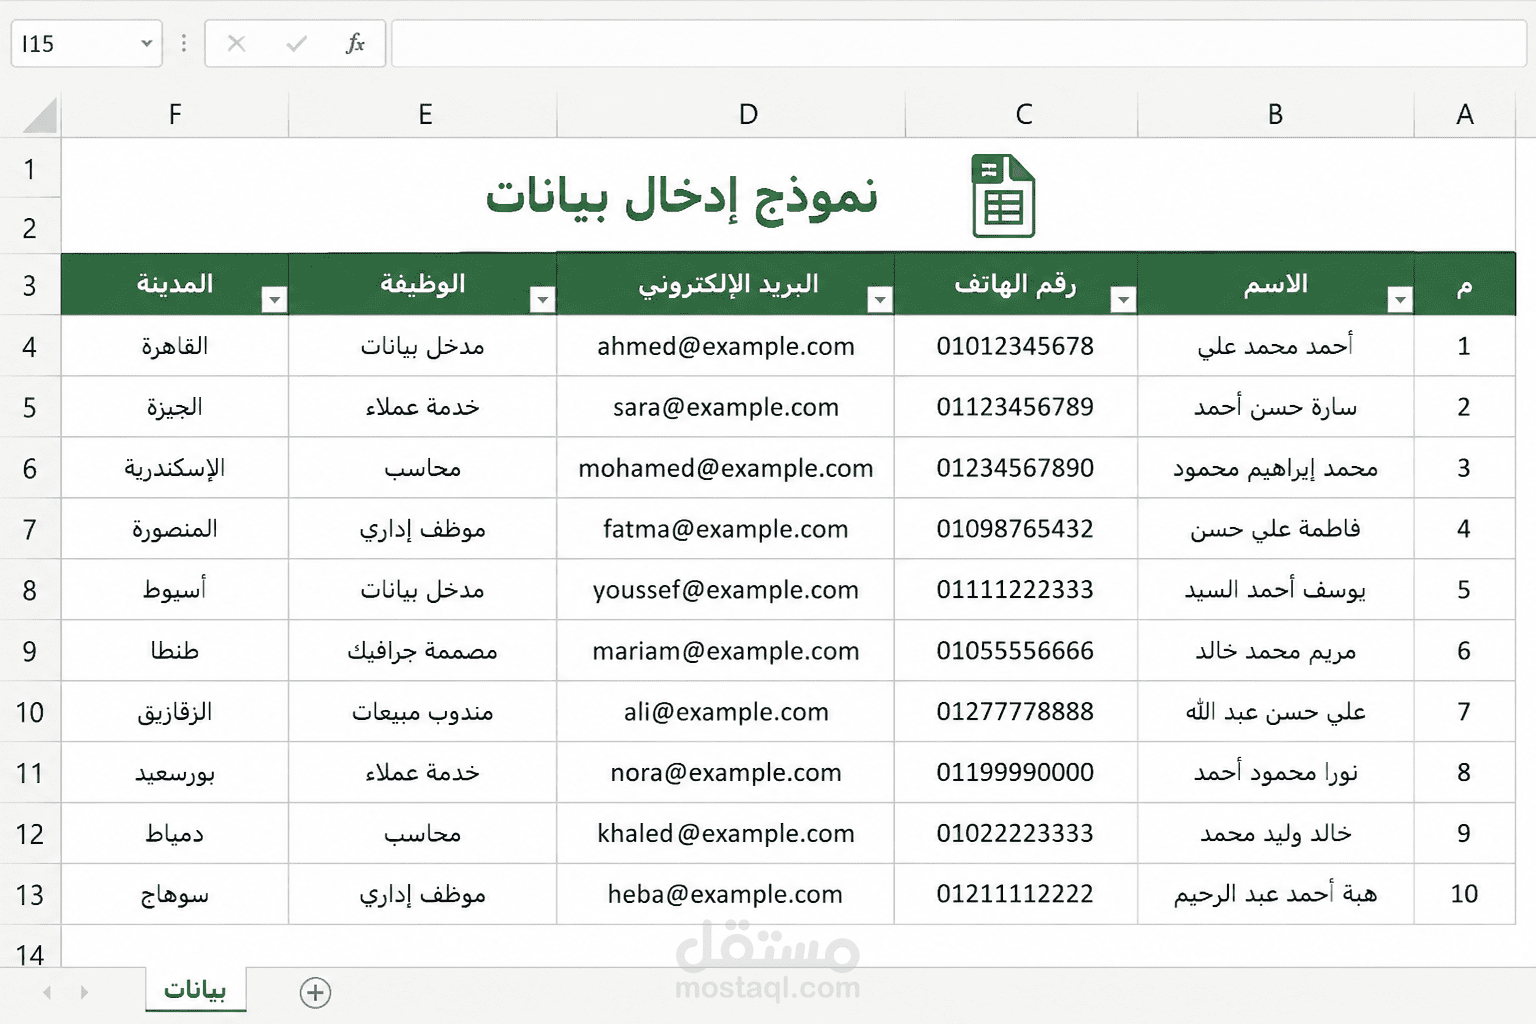Select row 1 header
The height and width of the screenshot is (1024, 1536).
click(x=30, y=169)
